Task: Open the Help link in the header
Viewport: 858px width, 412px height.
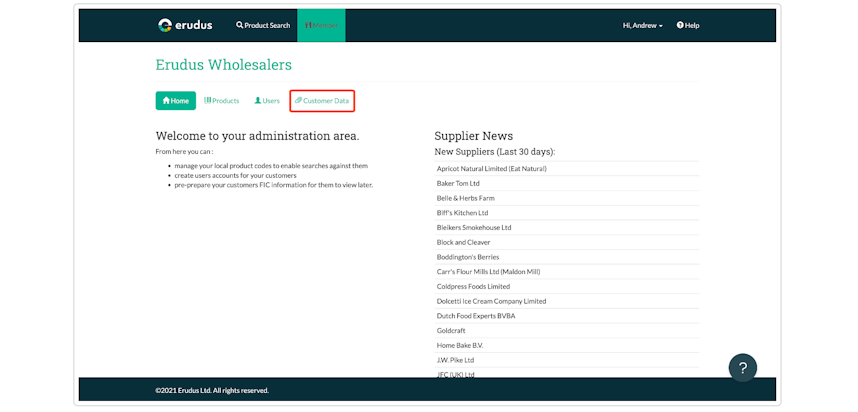Action: click(688, 25)
